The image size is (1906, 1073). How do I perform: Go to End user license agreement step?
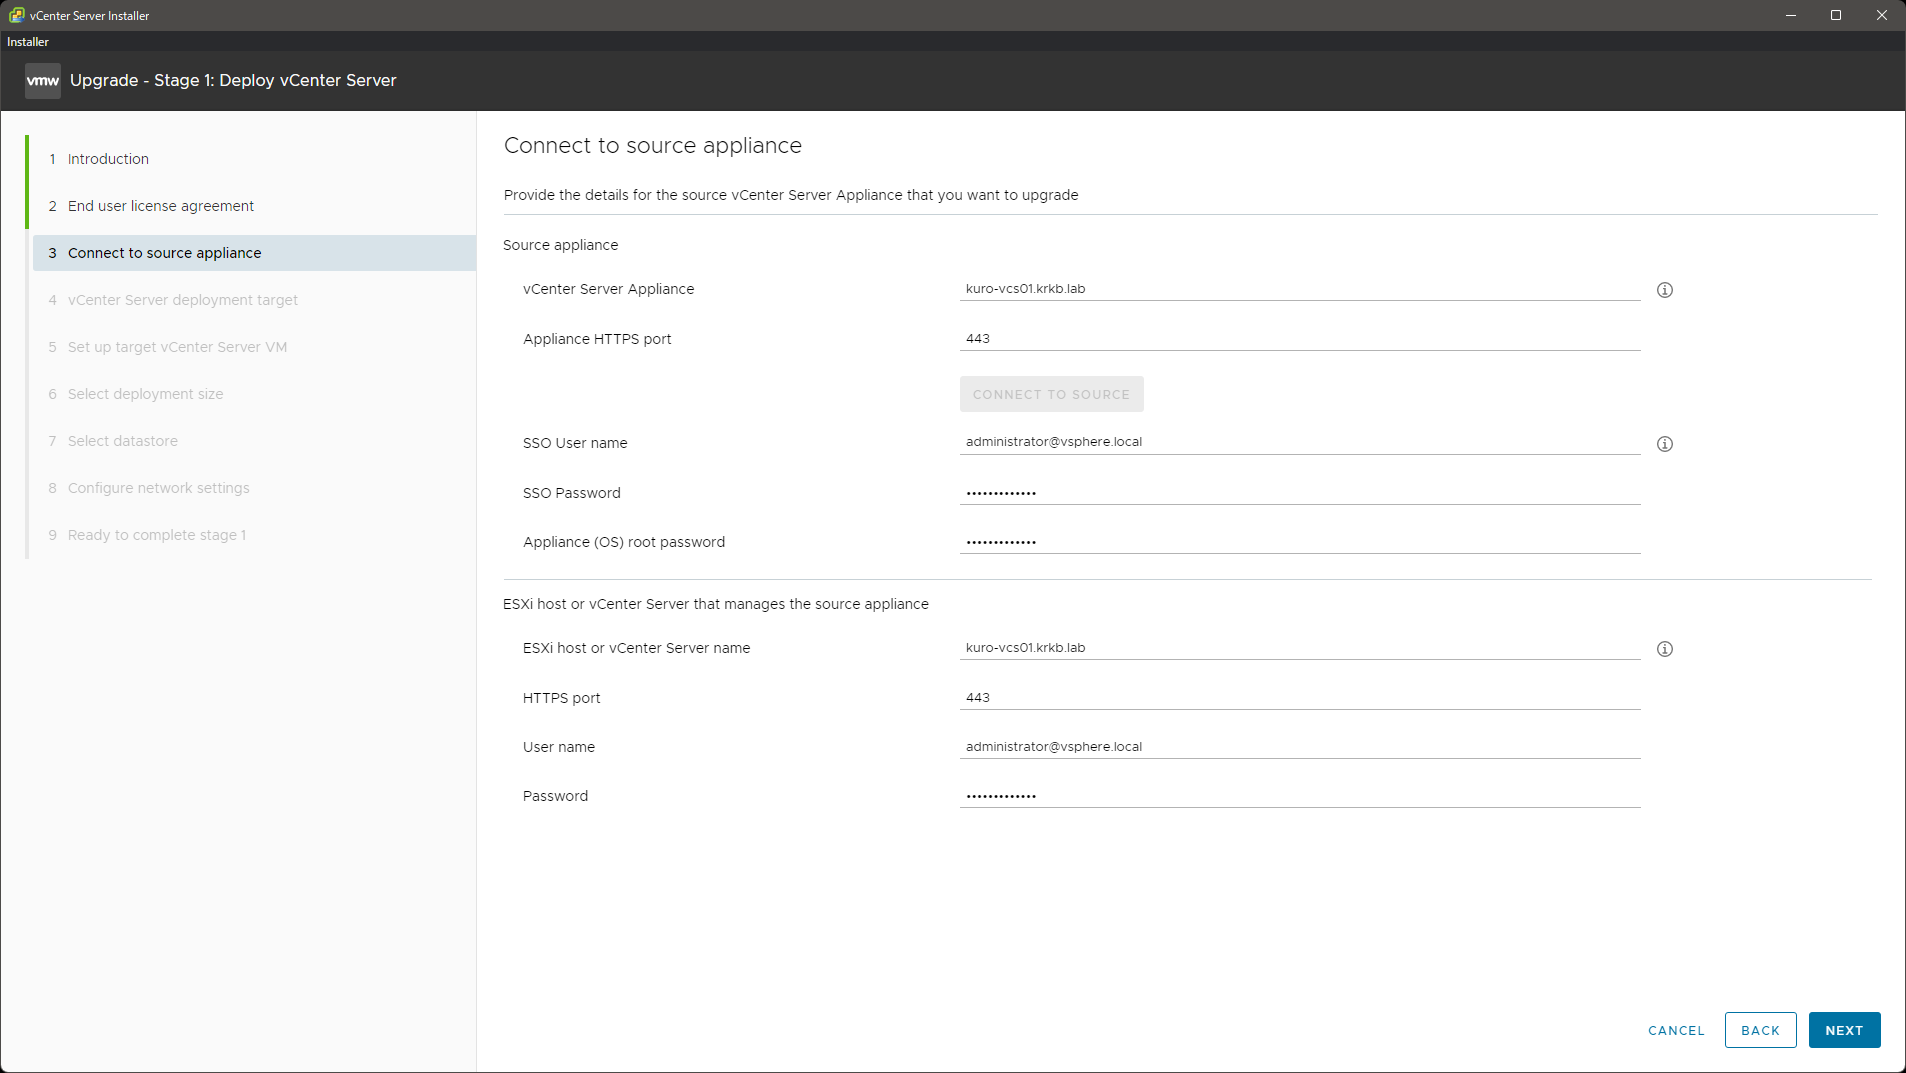pos(160,206)
